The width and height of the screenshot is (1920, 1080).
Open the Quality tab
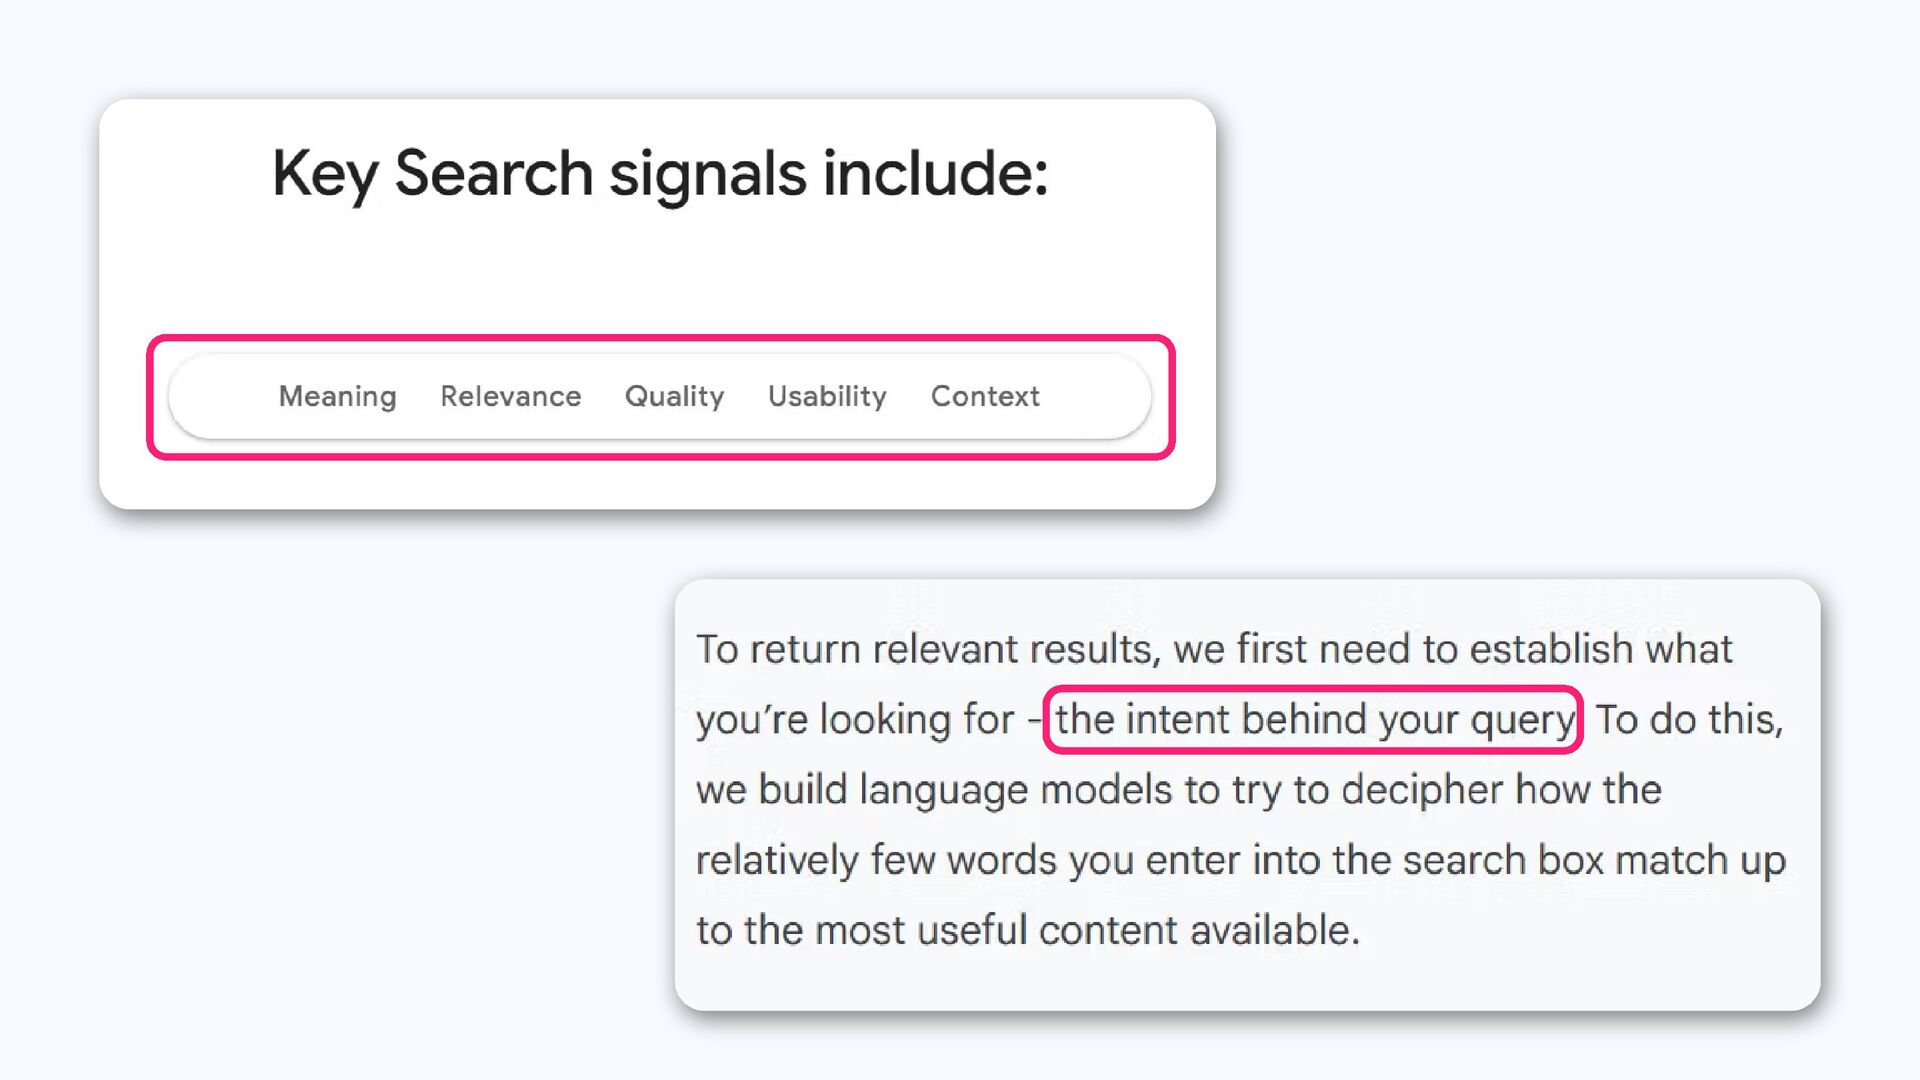674,396
